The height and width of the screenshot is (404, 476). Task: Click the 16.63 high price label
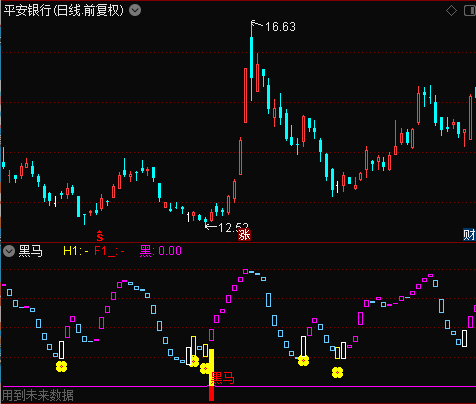280,27
